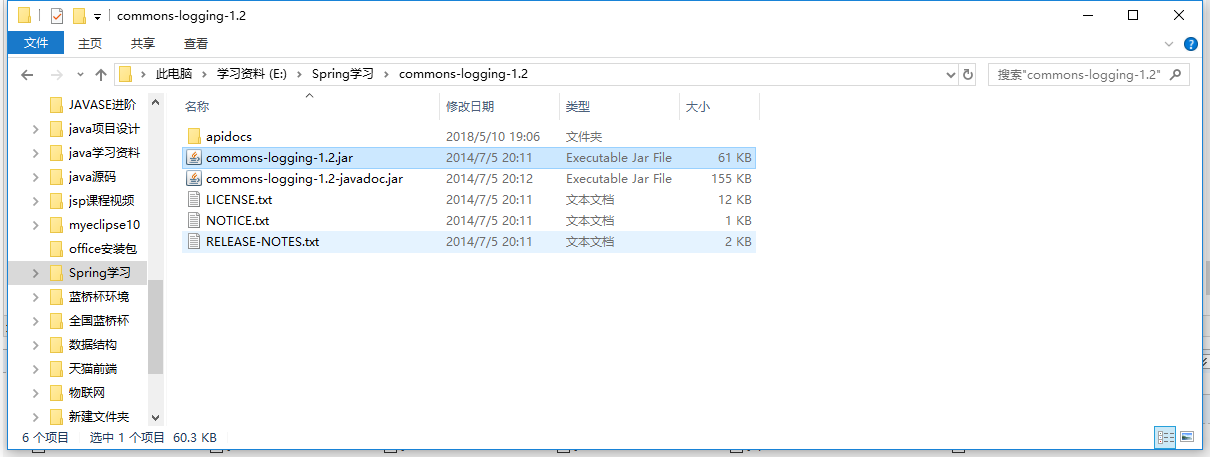Click the search magnifier icon

coord(1177,75)
